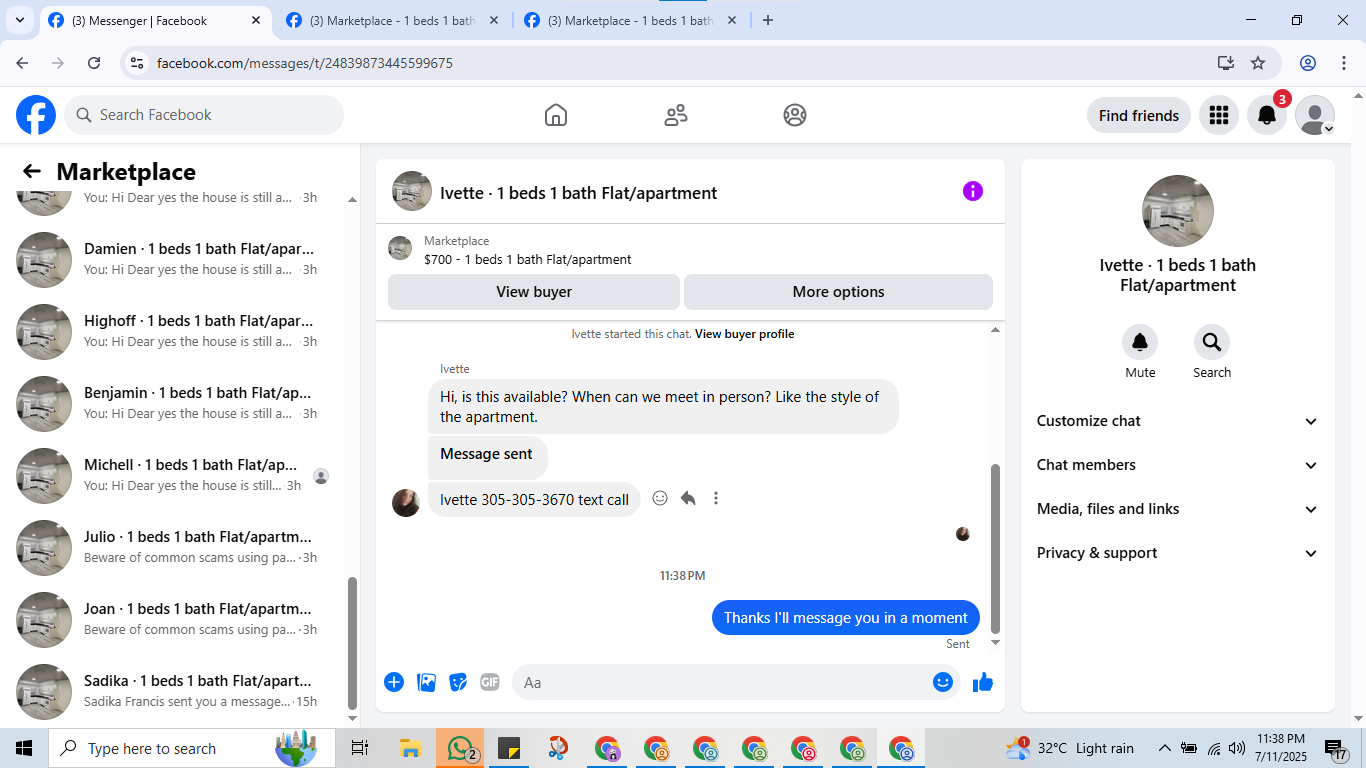The width and height of the screenshot is (1366, 768).
Task: Bookmark this page with the star icon
Action: click(1258, 63)
